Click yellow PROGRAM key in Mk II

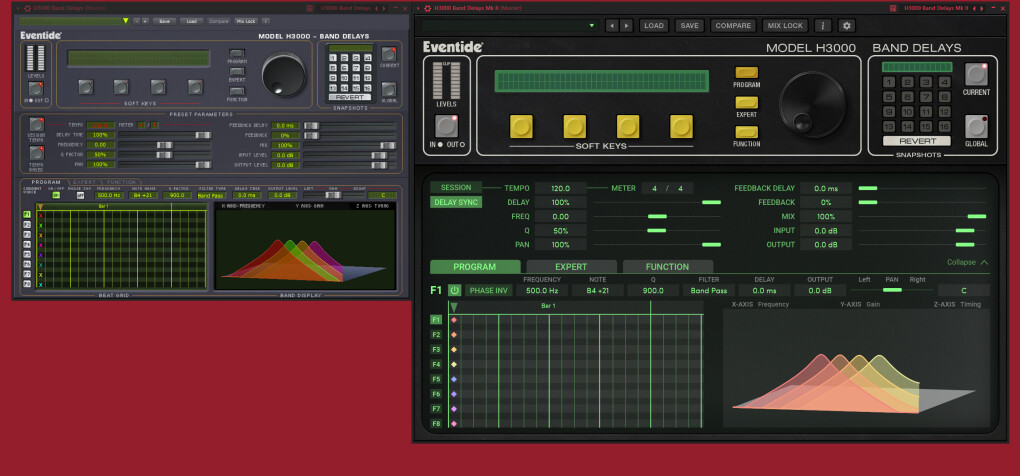[747, 72]
